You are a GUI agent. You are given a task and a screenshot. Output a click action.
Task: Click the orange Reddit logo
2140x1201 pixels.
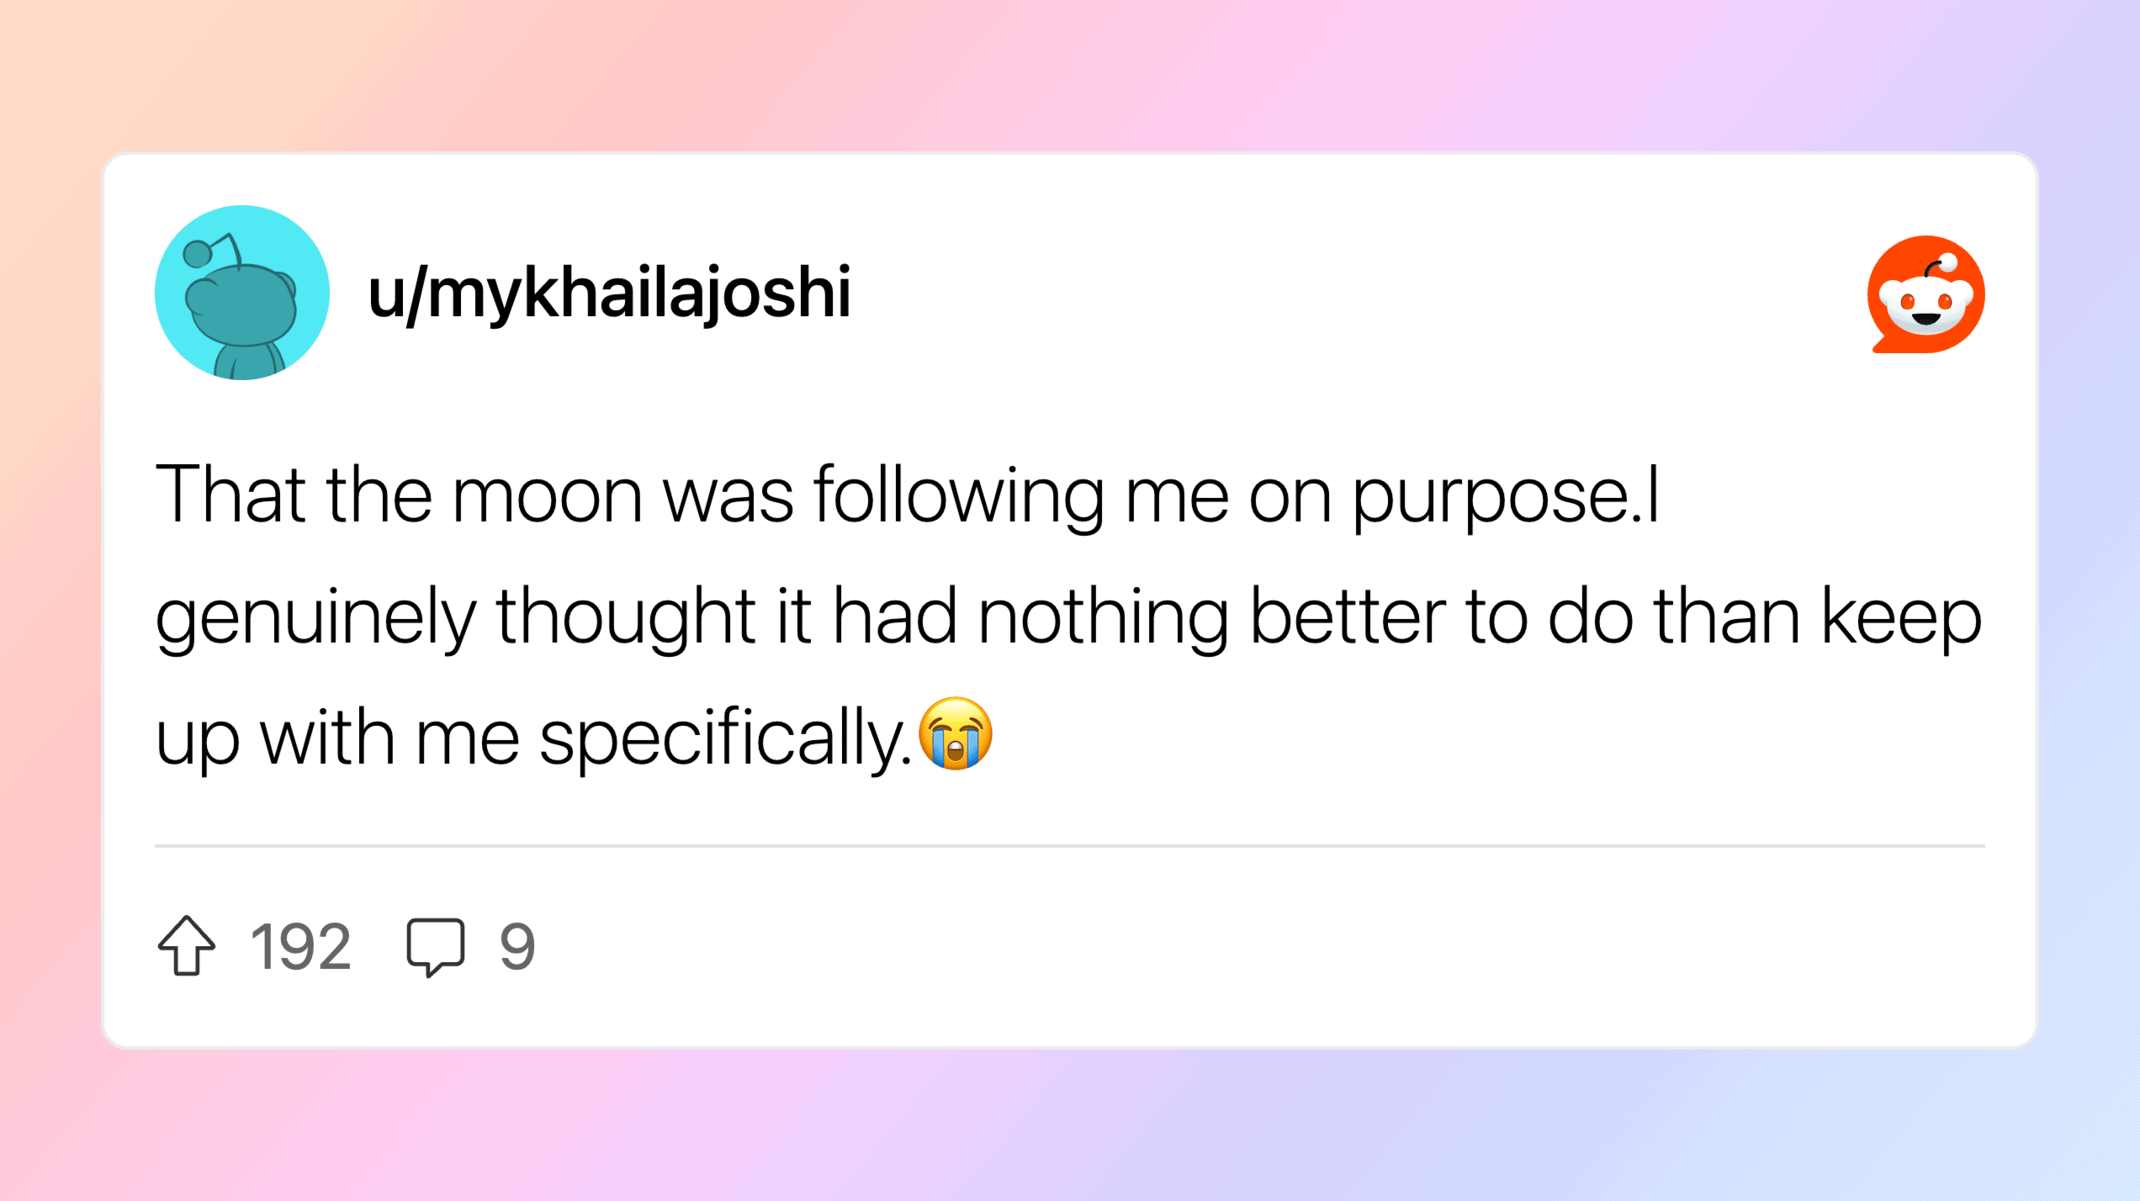point(1925,295)
